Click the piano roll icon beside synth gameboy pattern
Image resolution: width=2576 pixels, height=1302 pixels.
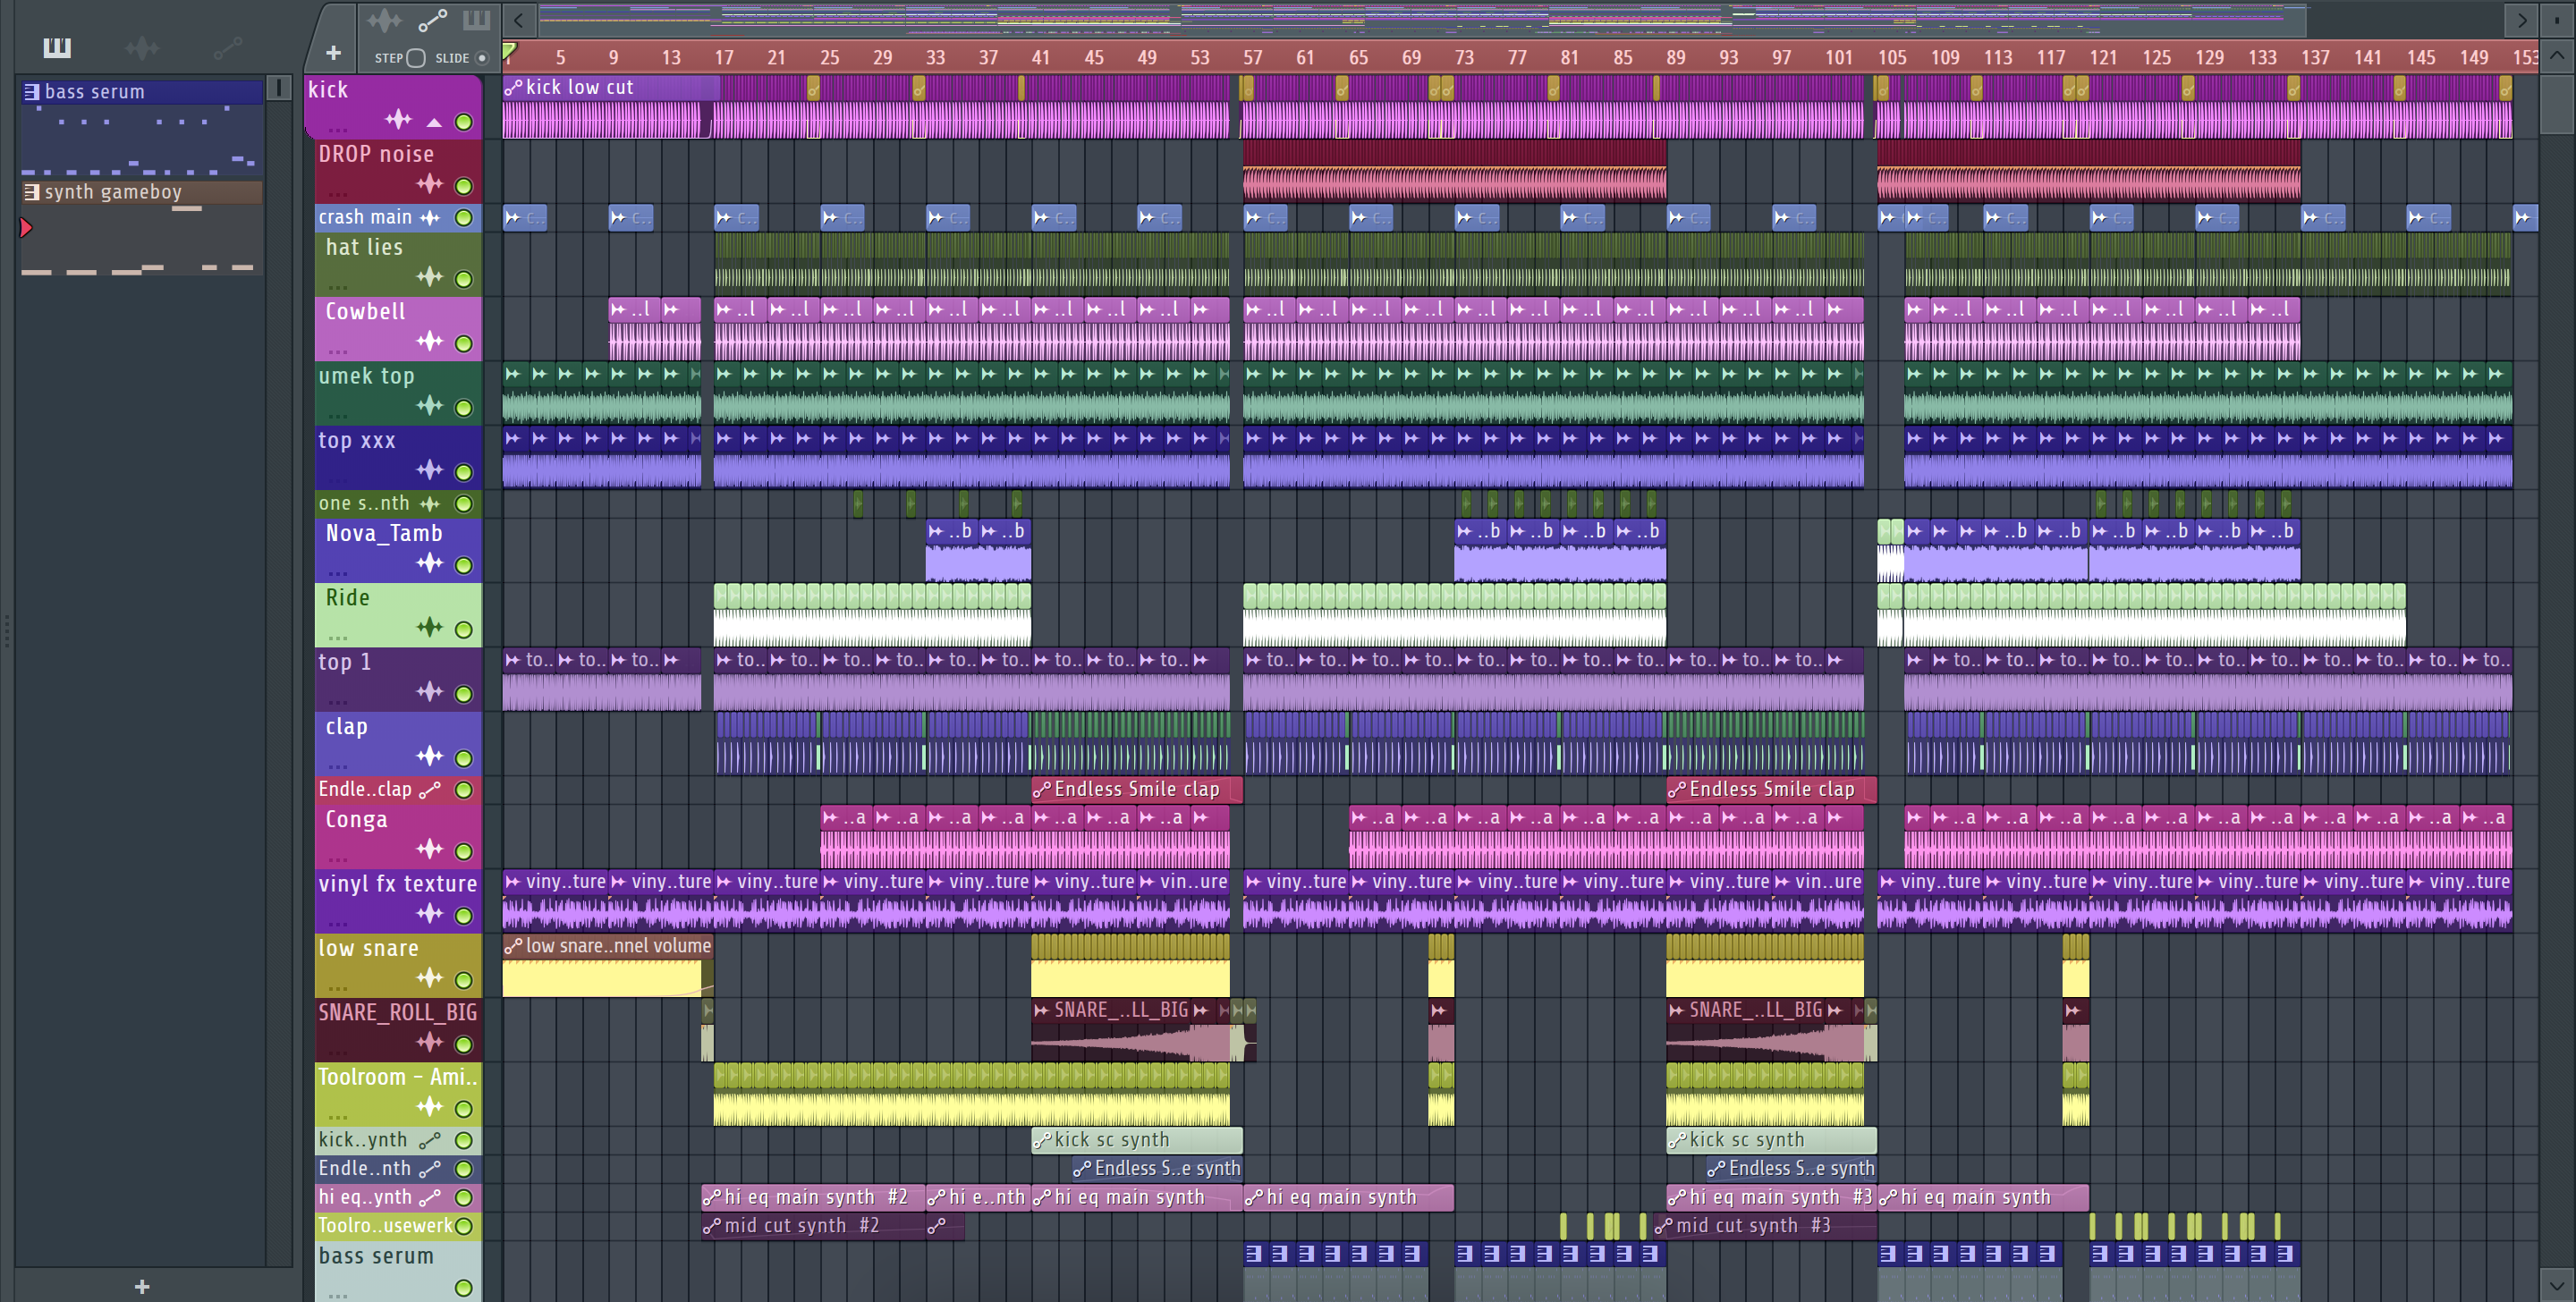[x=31, y=192]
